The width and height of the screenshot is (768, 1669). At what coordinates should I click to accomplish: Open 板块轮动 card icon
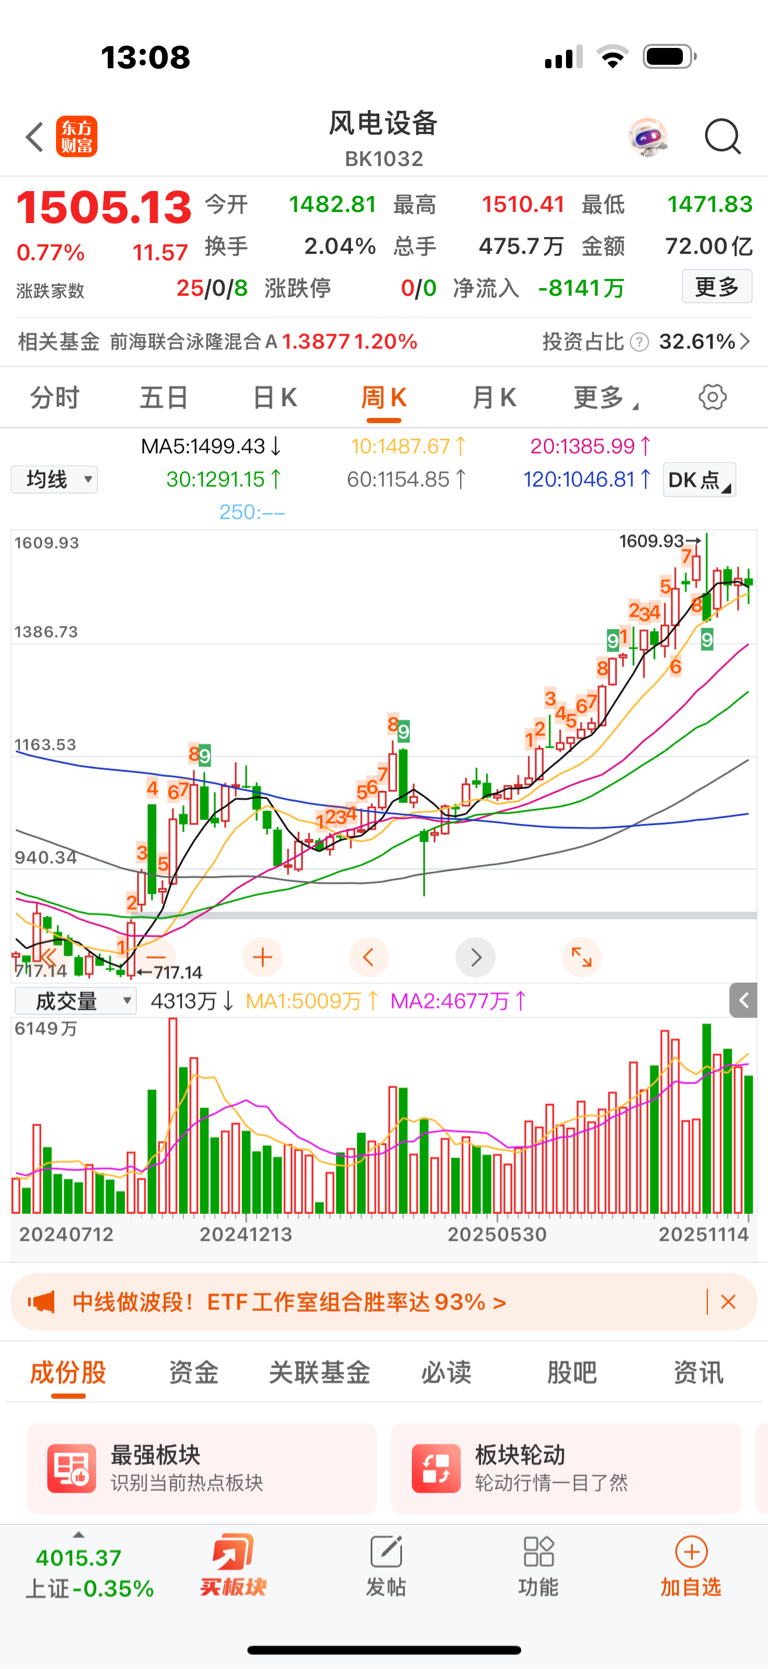click(436, 1468)
